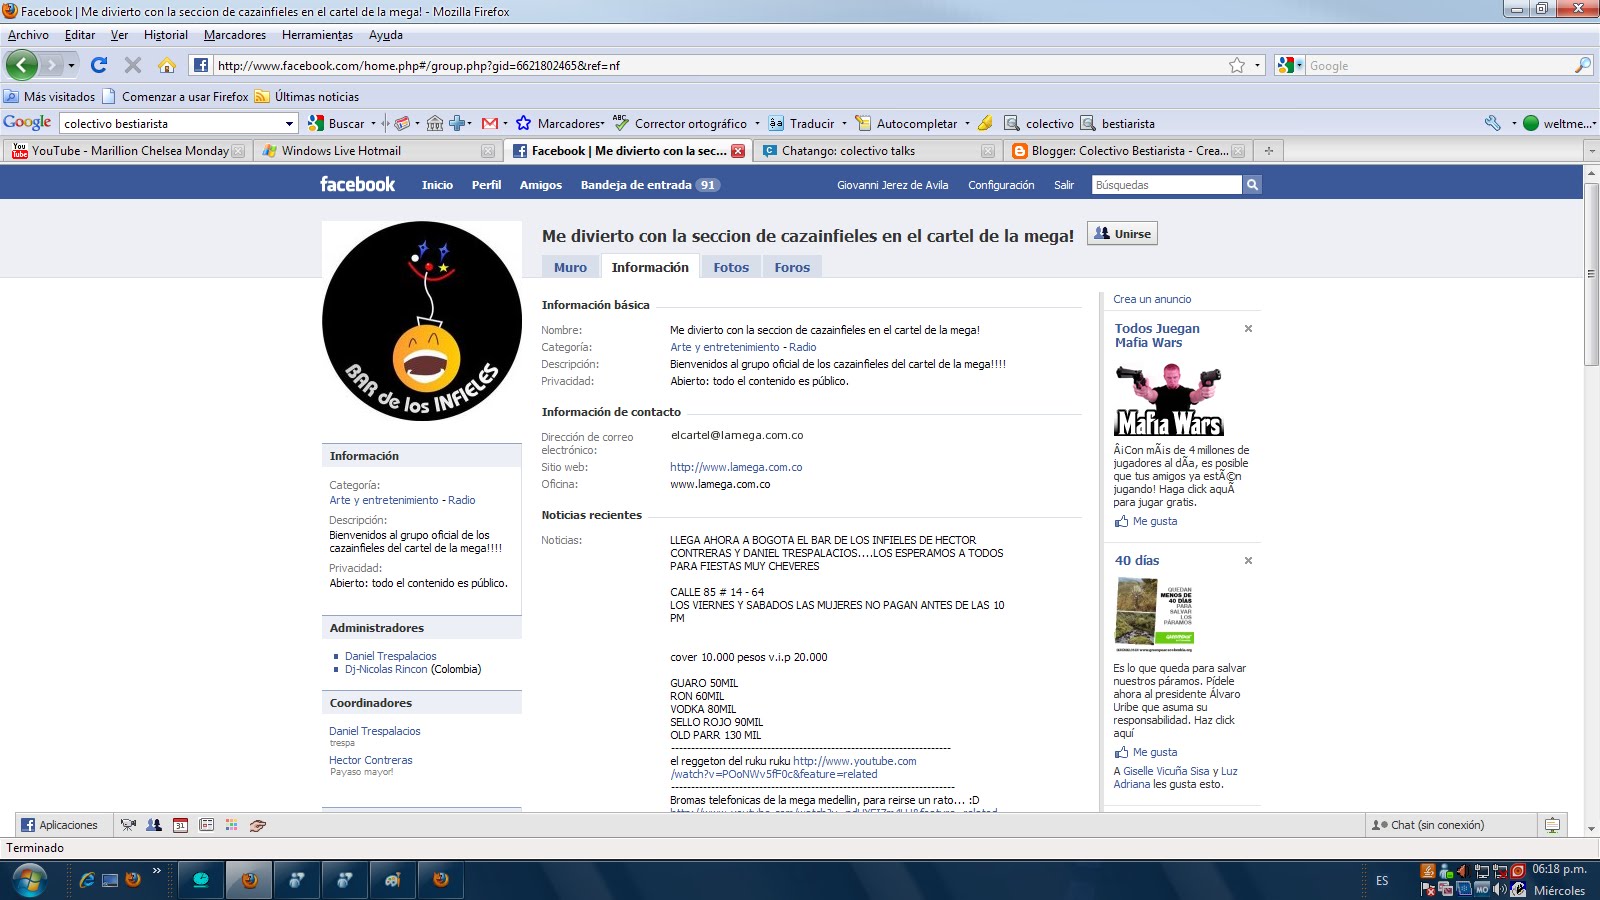Open Windows Start orb
Image resolution: width=1600 pixels, height=900 pixels.
tap(29, 881)
